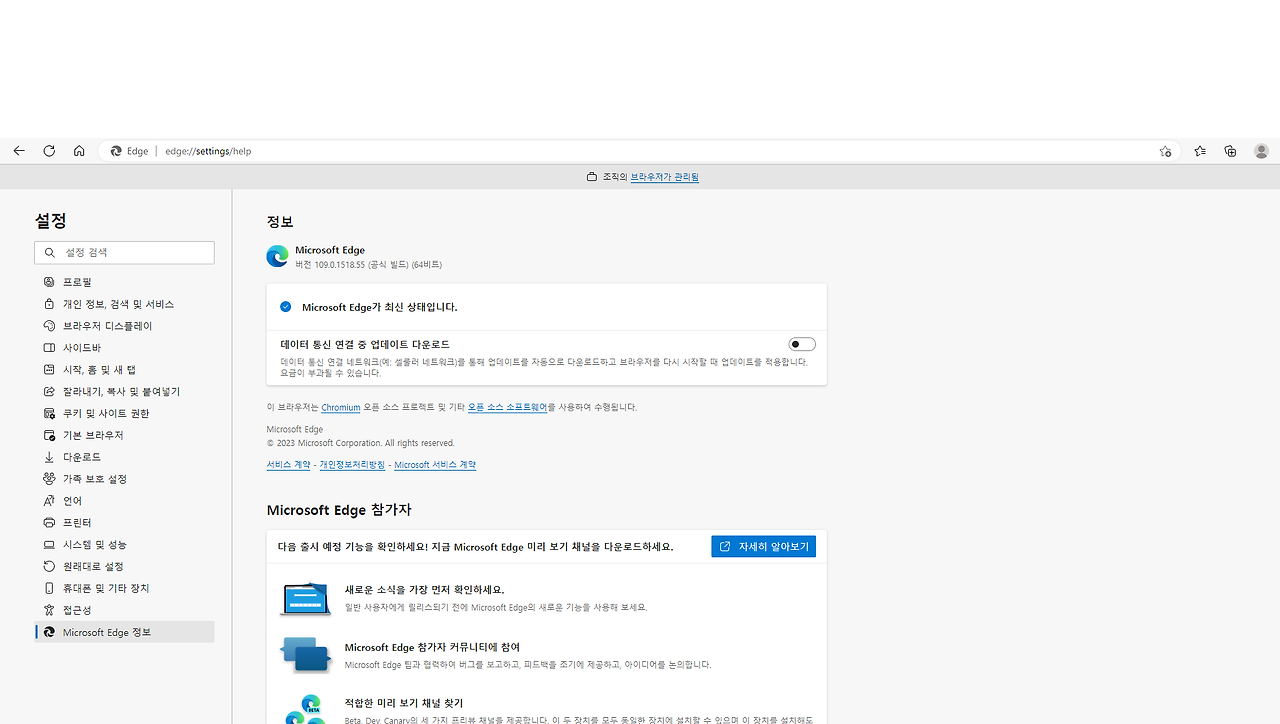
Task: Open 브라우저 디스플레이 settings
Action: point(124,326)
